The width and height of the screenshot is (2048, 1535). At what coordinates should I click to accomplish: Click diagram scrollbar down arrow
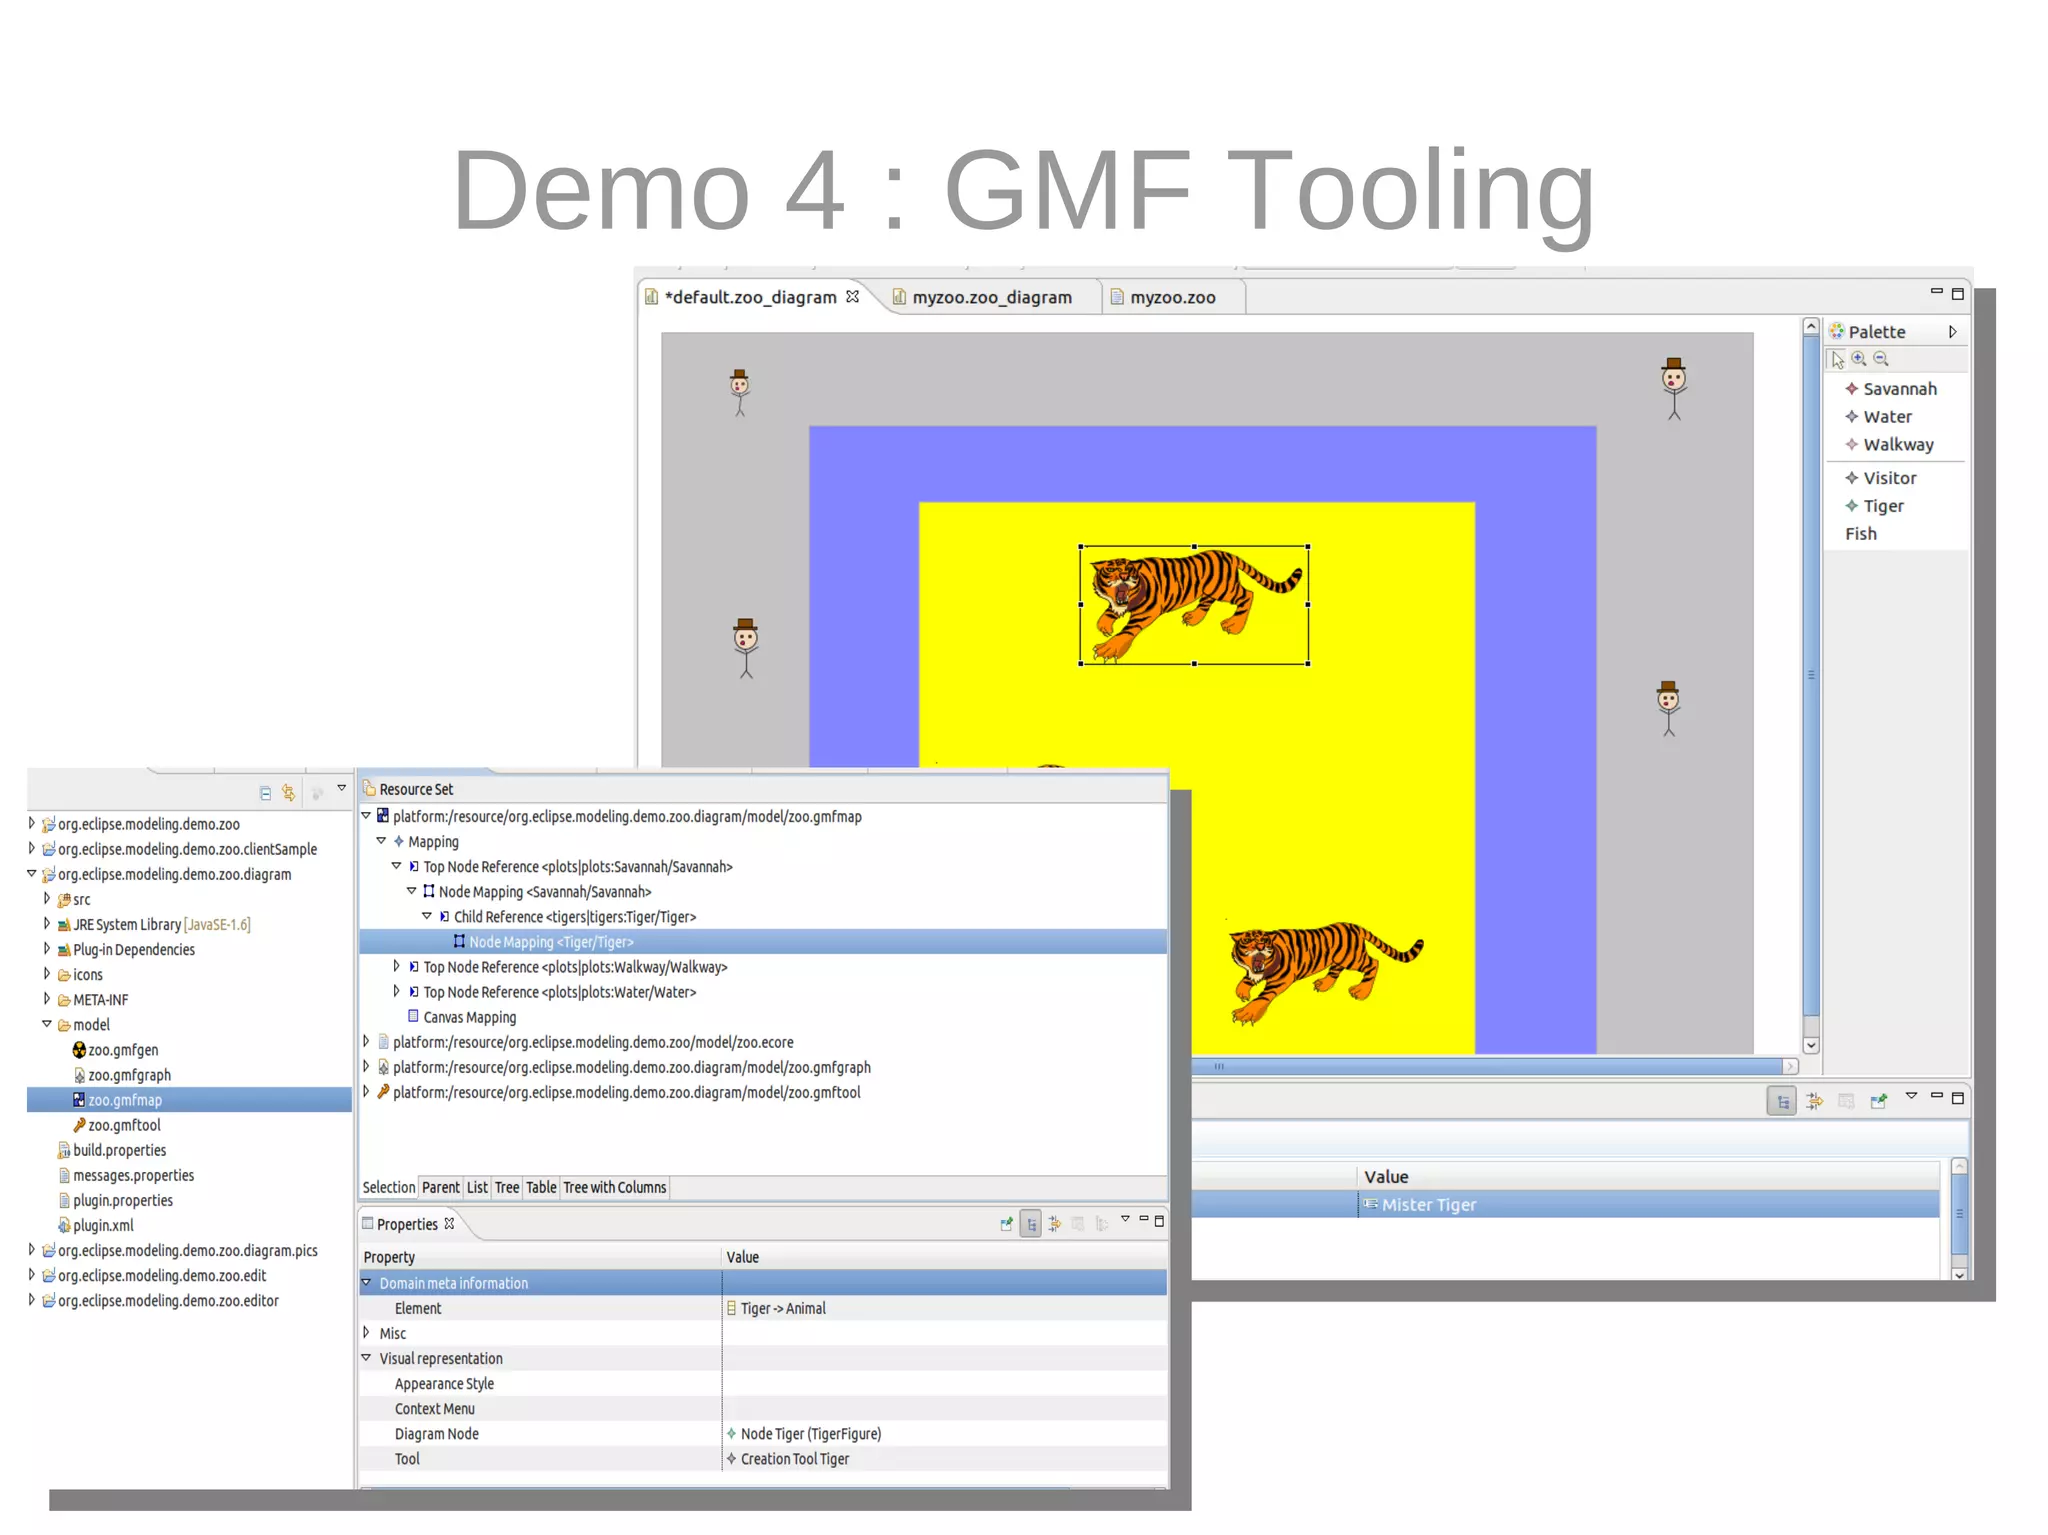[1811, 1045]
